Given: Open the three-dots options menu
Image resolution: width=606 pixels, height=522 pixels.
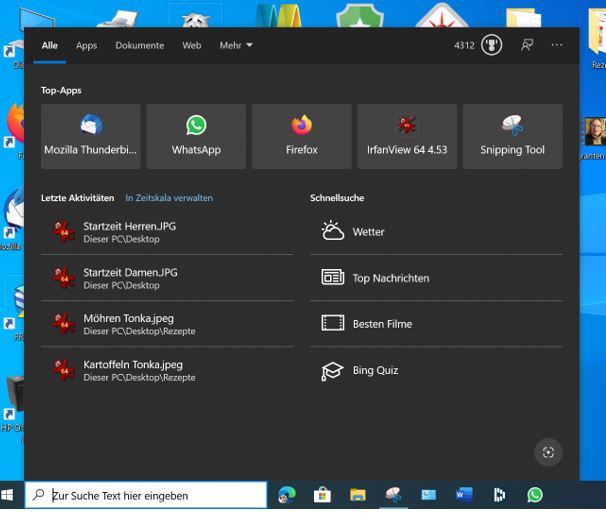Looking at the screenshot, I should pyautogui.click(x=557, y=45).
